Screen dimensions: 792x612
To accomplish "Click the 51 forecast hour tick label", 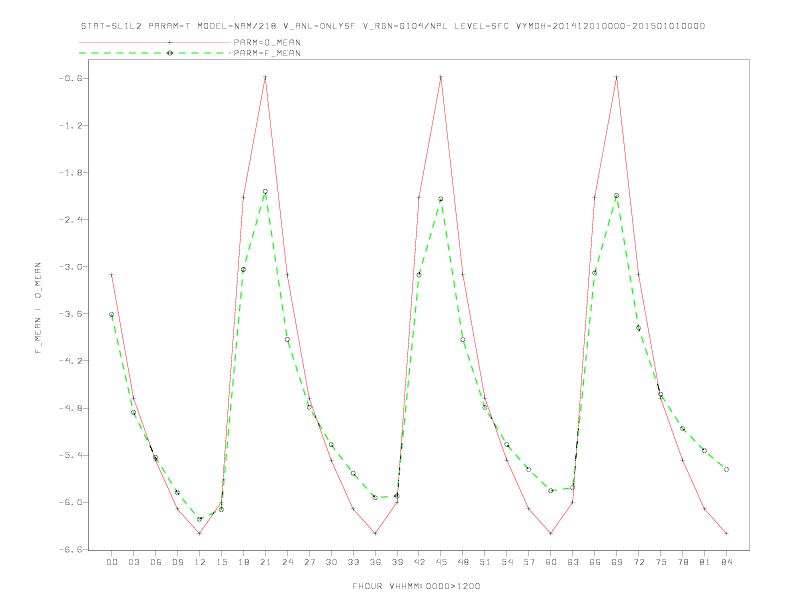I will pos(485,562).
